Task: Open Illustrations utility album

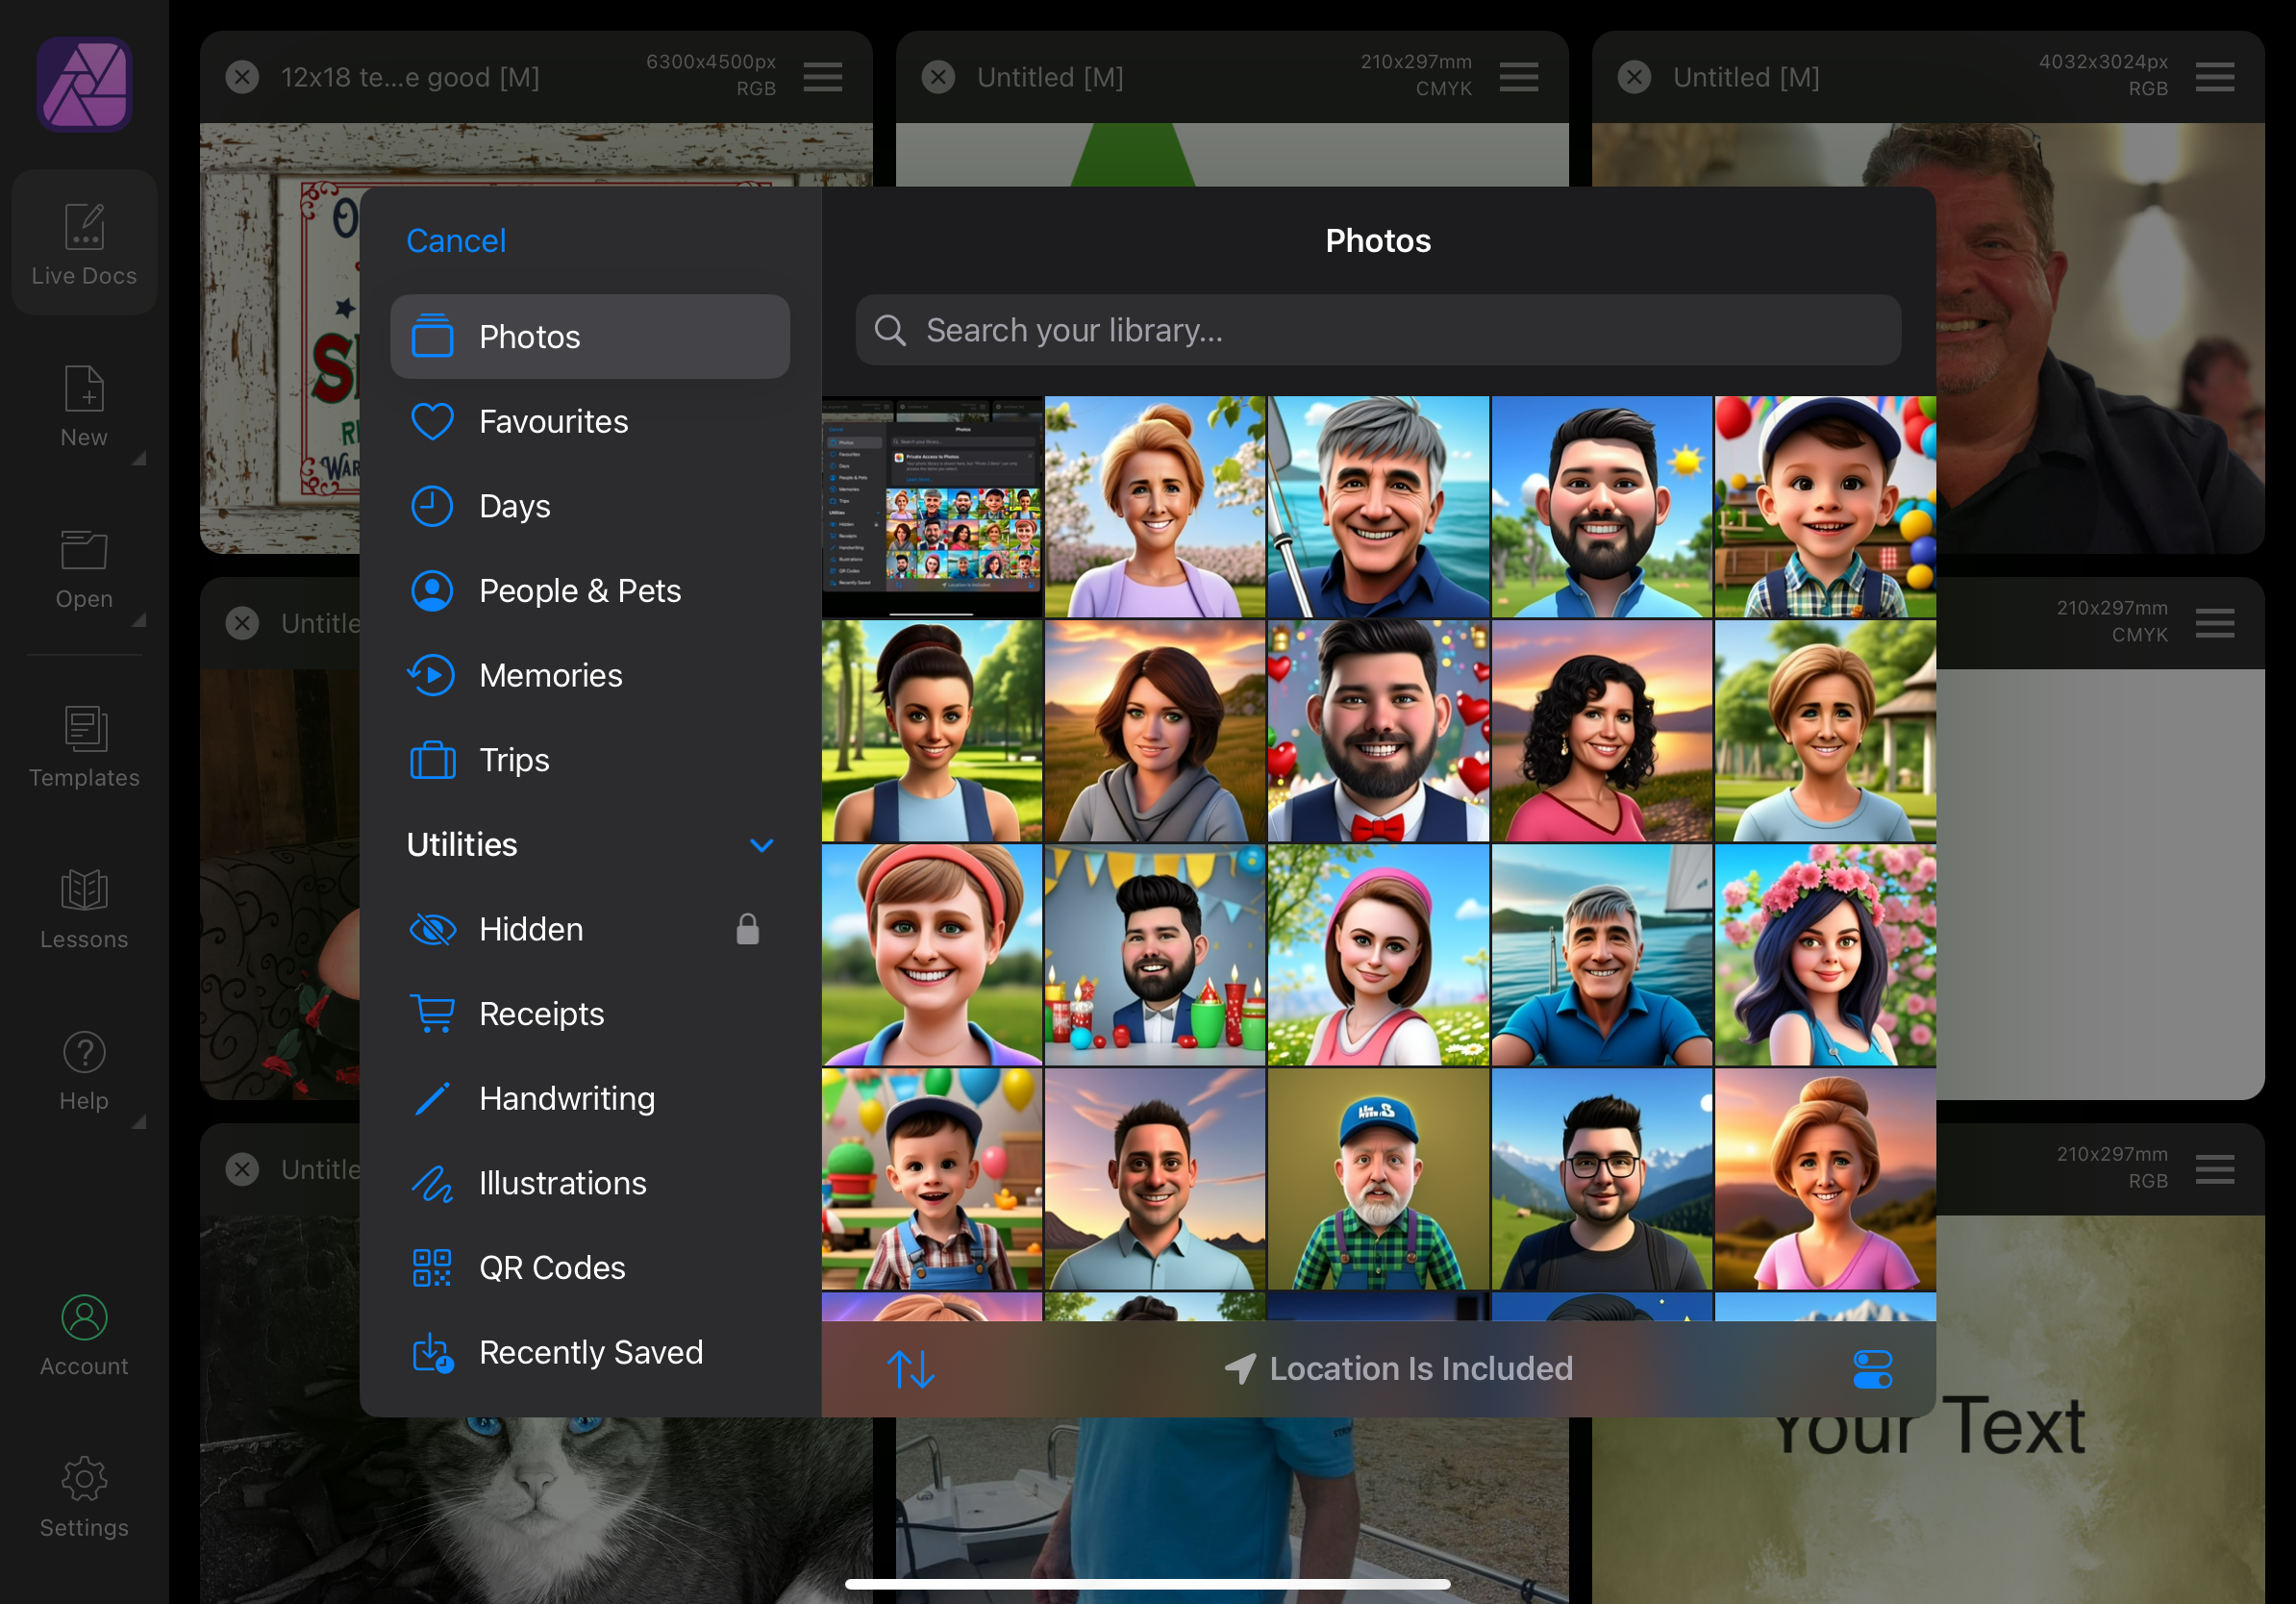Action: tap(590, 1184)
